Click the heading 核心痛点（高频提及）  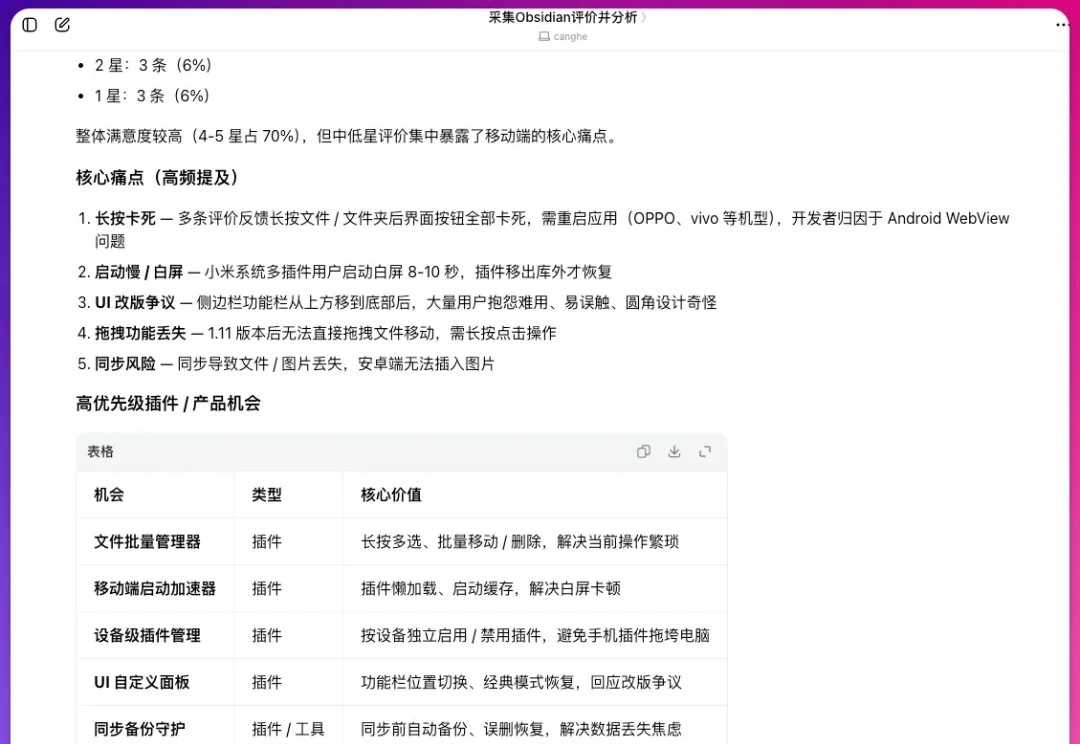click(157, 178)
